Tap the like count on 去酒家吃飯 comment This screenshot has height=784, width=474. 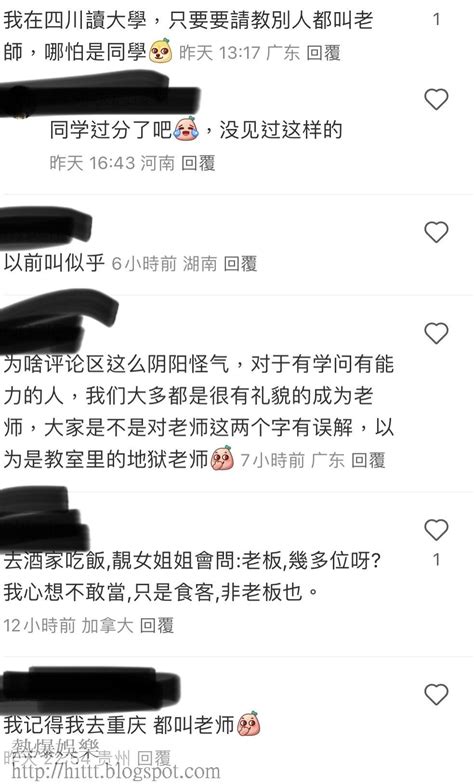436,560
